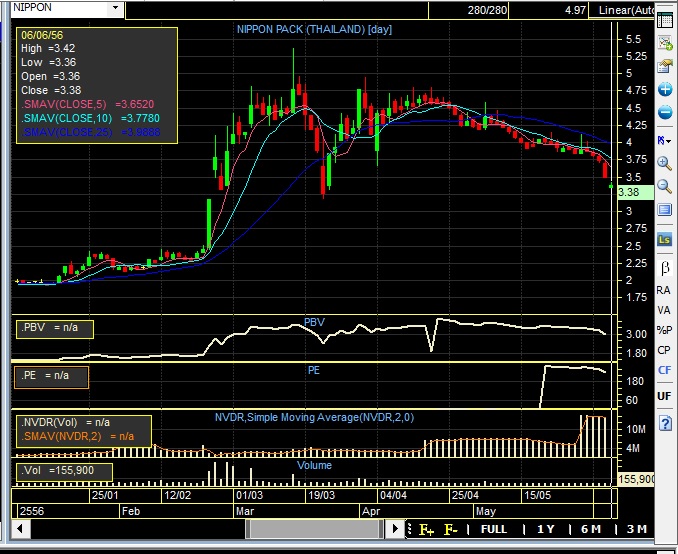
Task: Click the Linear(Auto) scale selector
Action: tap(621, 10)
